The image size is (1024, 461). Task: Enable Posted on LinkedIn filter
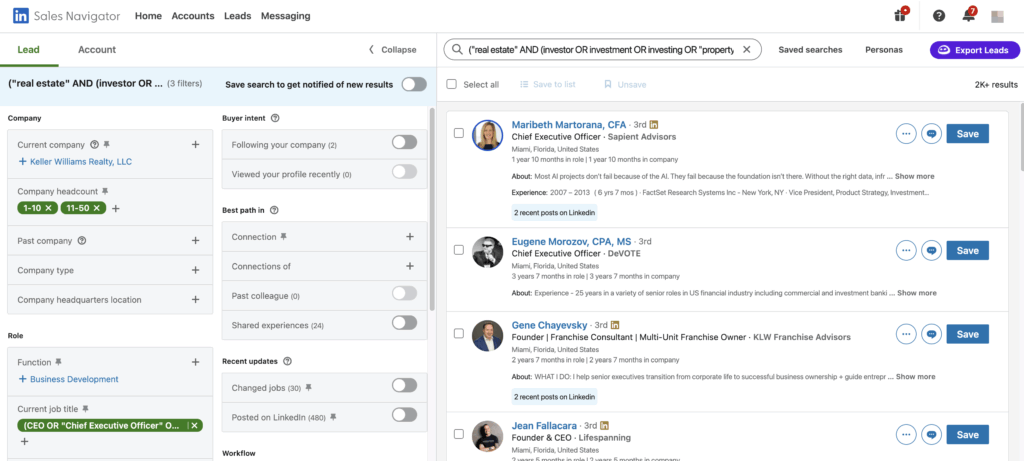coord(404,415)
